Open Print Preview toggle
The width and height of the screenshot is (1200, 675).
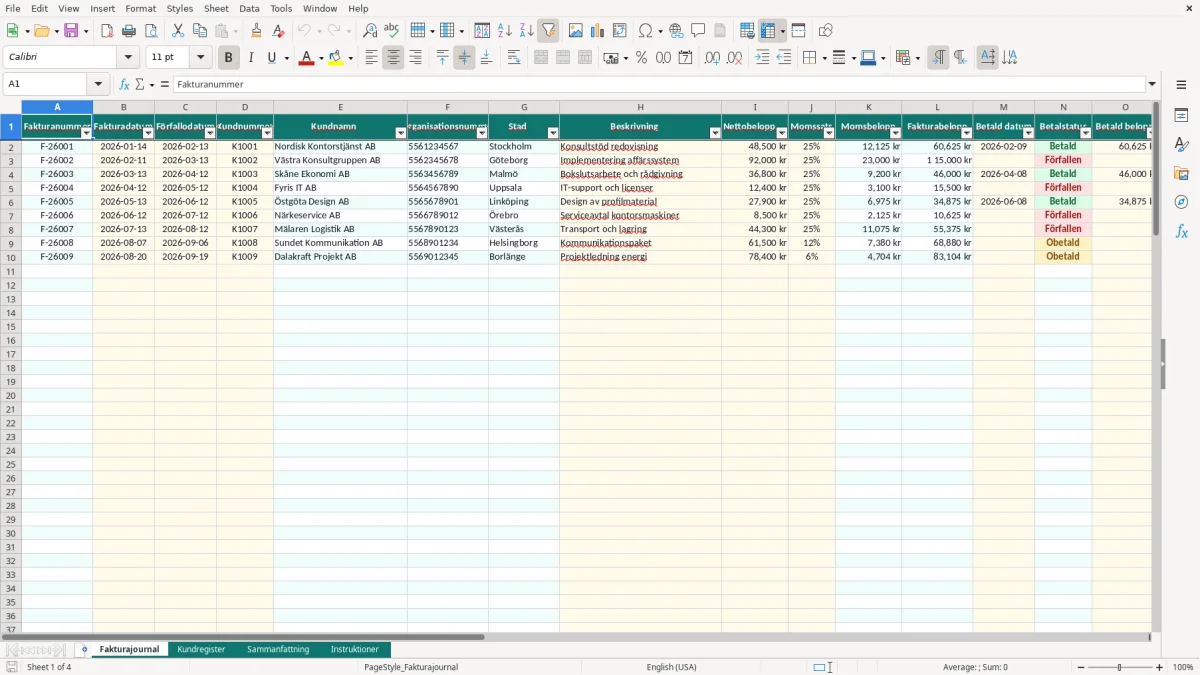click(151, 31)
